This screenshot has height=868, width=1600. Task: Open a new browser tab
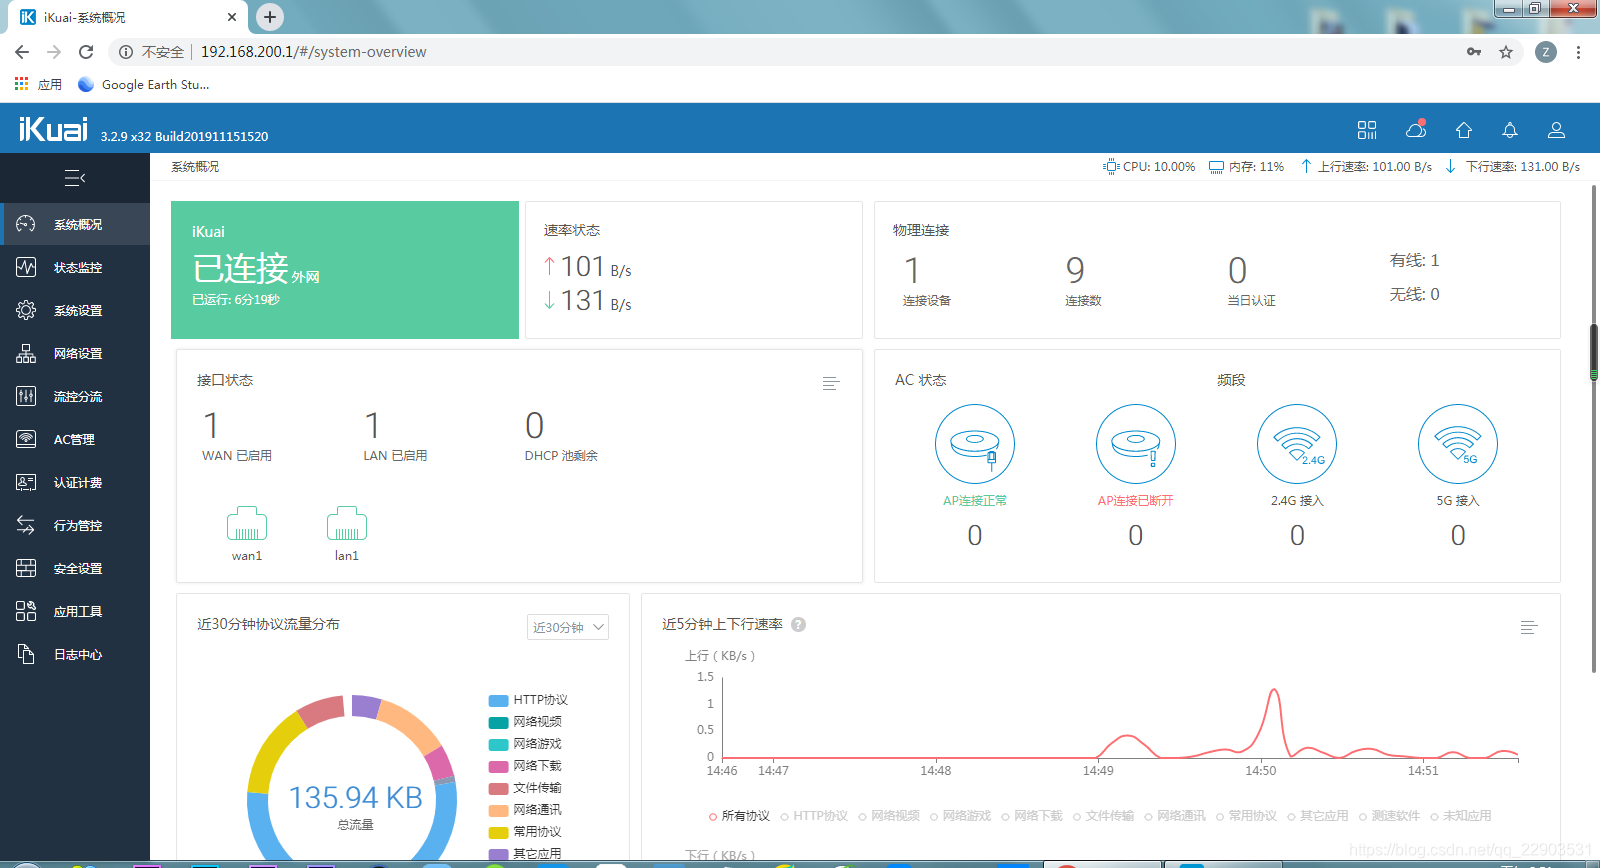click(x=270, y=17)
